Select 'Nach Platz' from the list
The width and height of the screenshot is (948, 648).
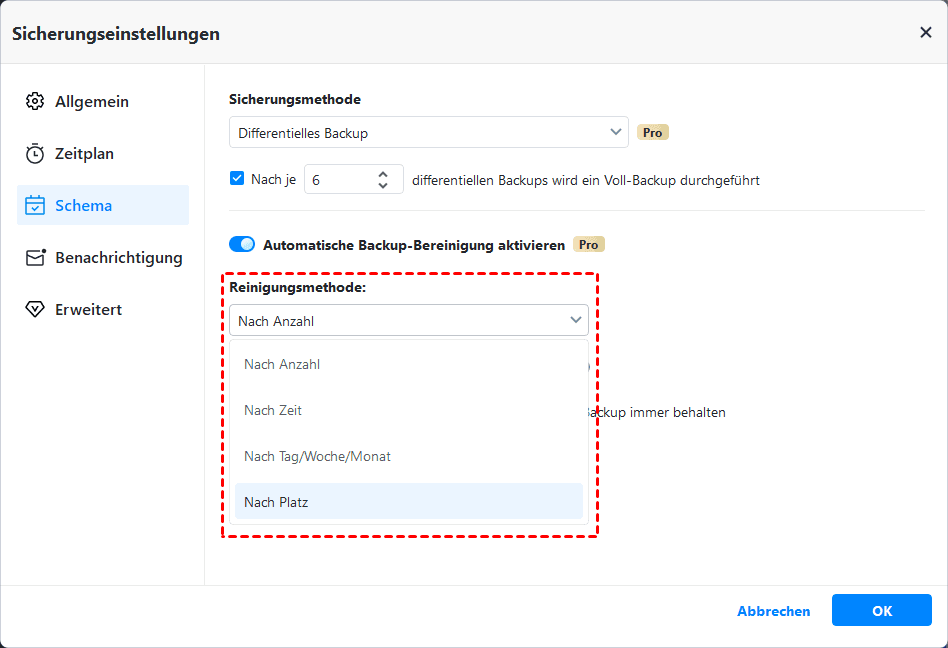[408, 502]
